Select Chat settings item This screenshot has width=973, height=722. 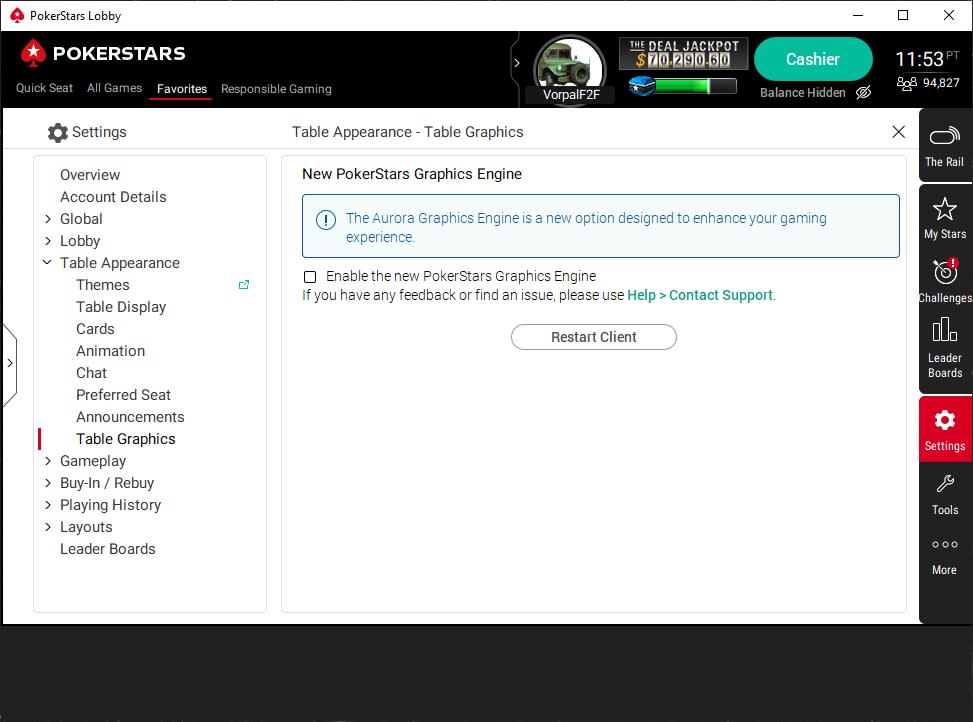[x=91, y=373]
